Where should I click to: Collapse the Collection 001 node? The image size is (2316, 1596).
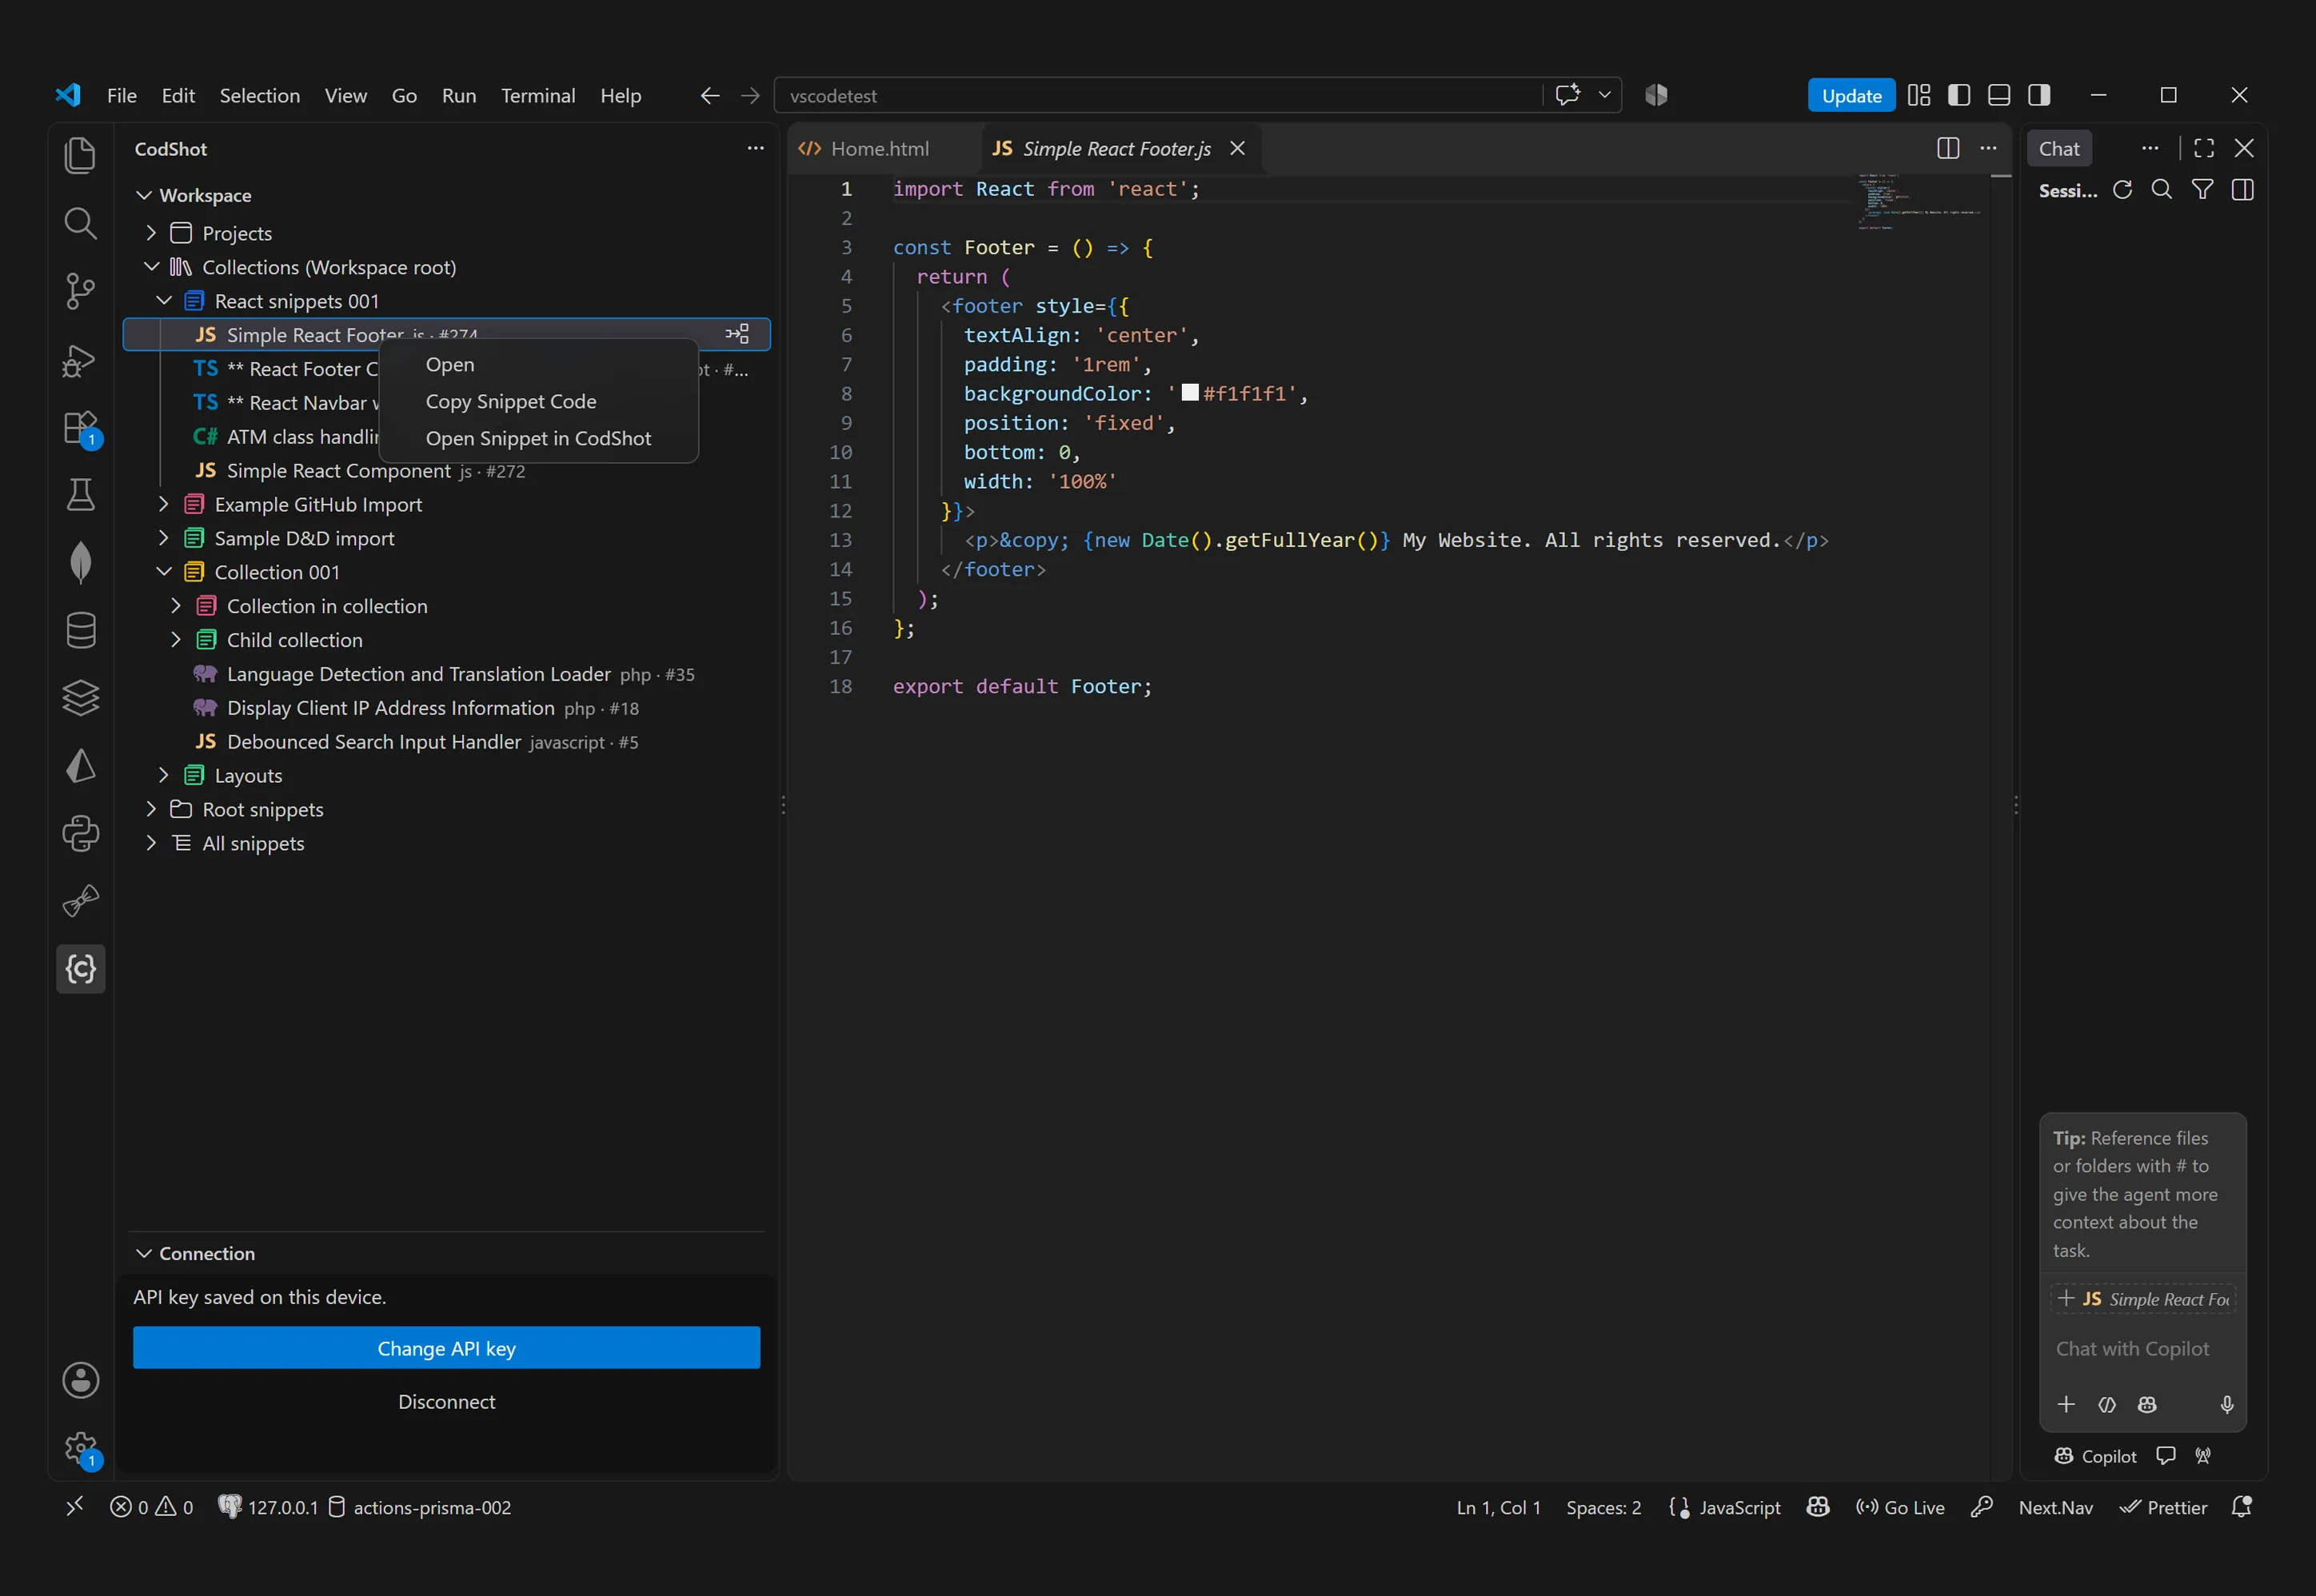coord(163,572)
